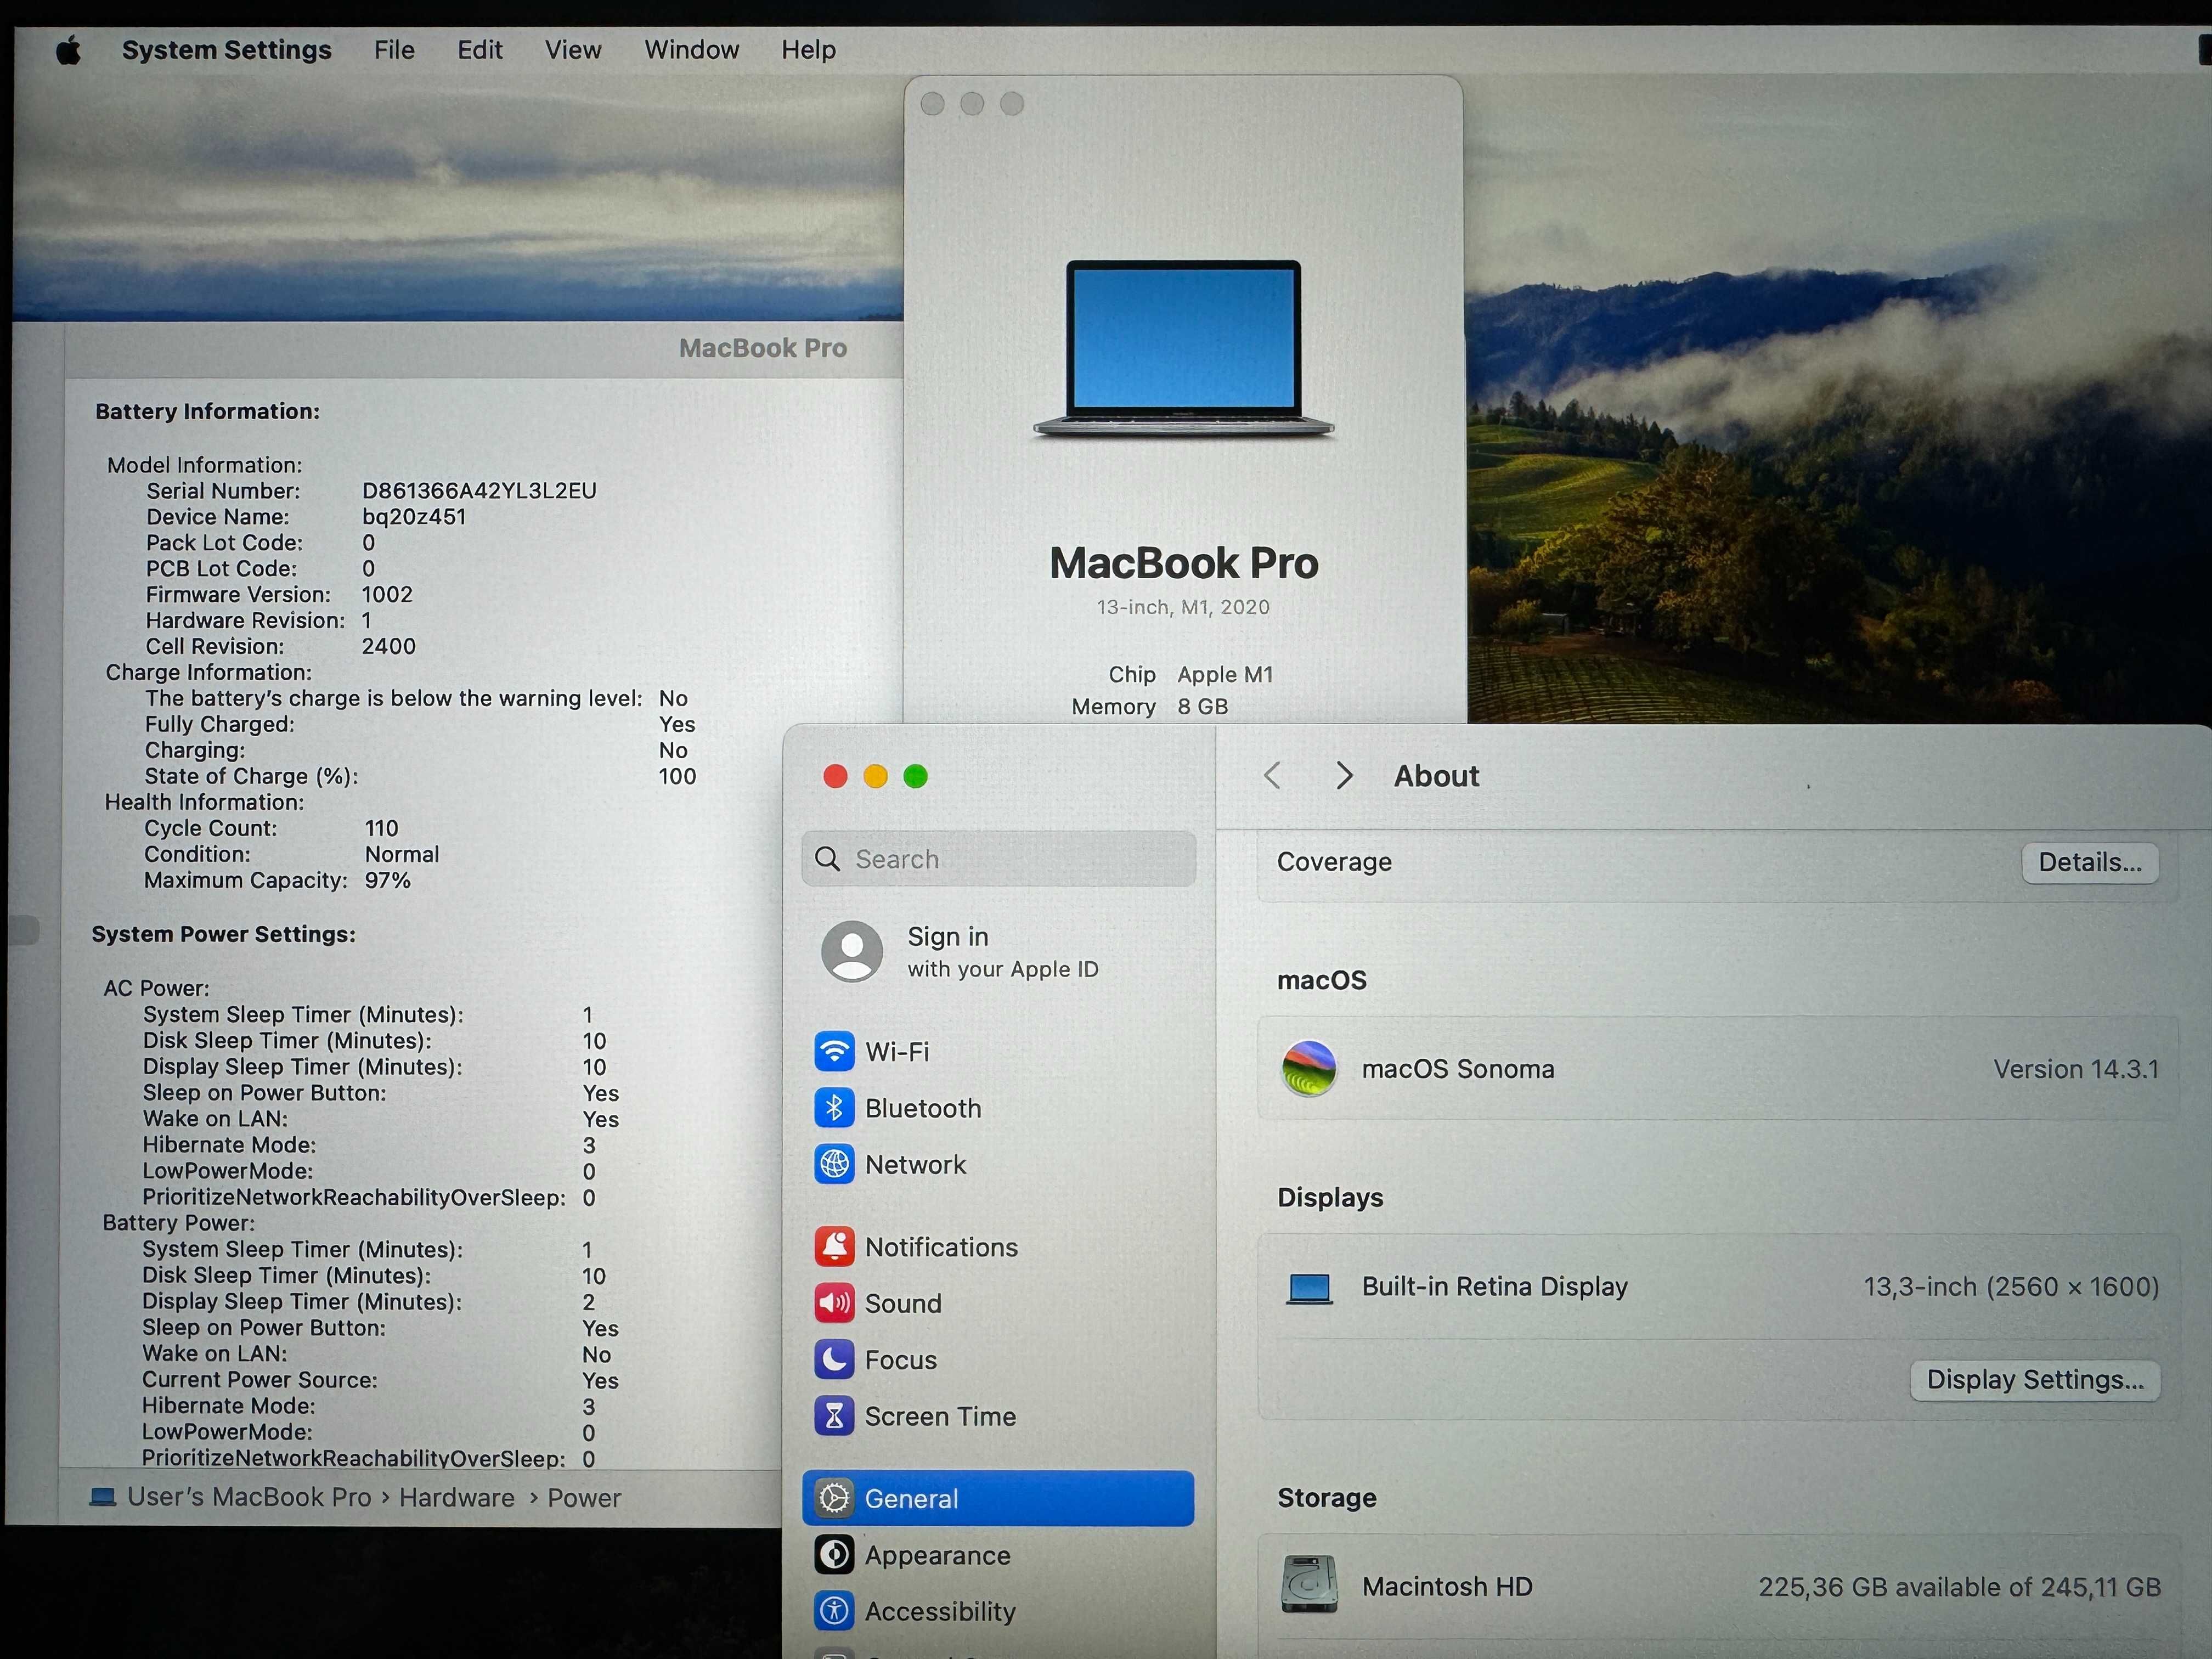Click Chip Apple M1 in About window

click(1190, 674)
